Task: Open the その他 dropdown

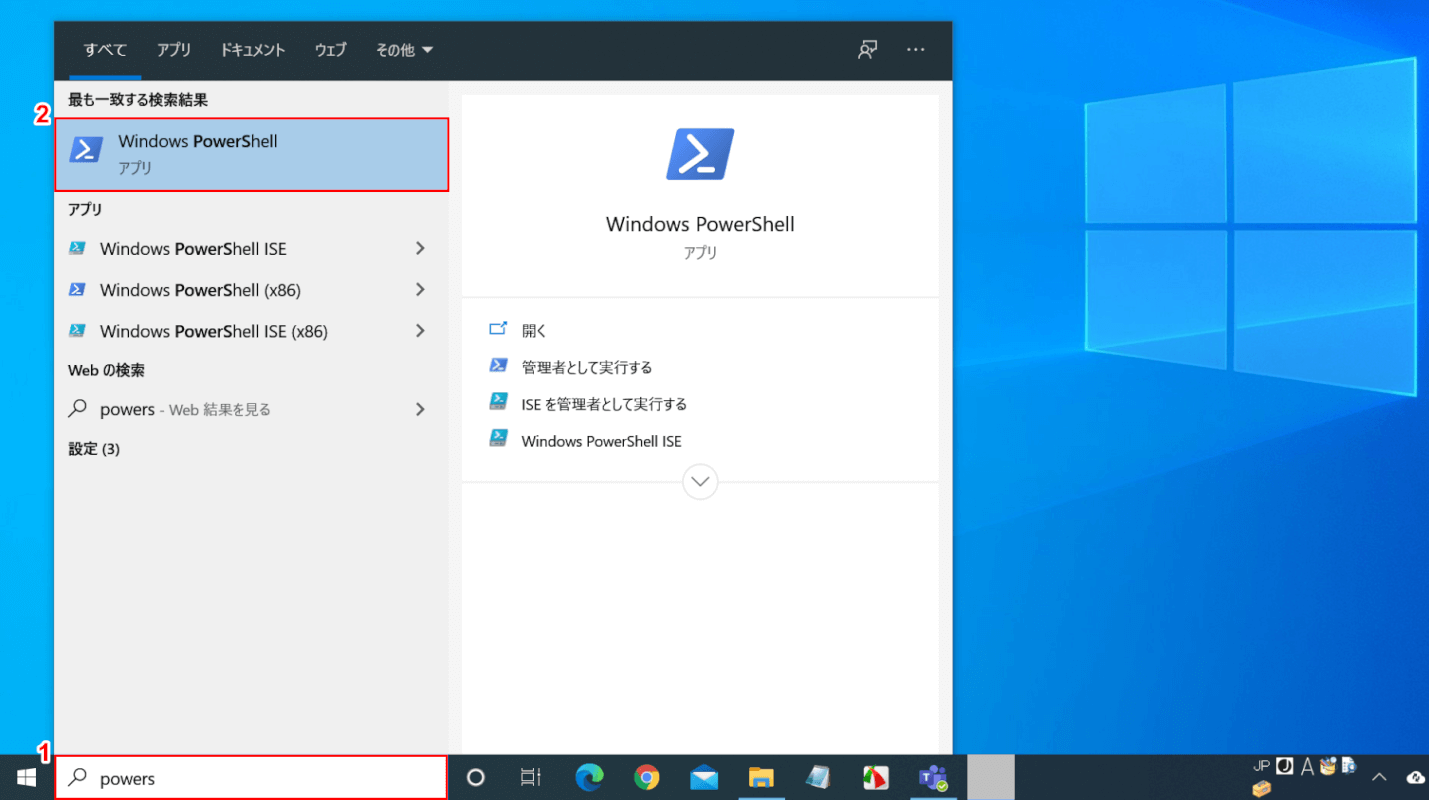Action: 404,50
